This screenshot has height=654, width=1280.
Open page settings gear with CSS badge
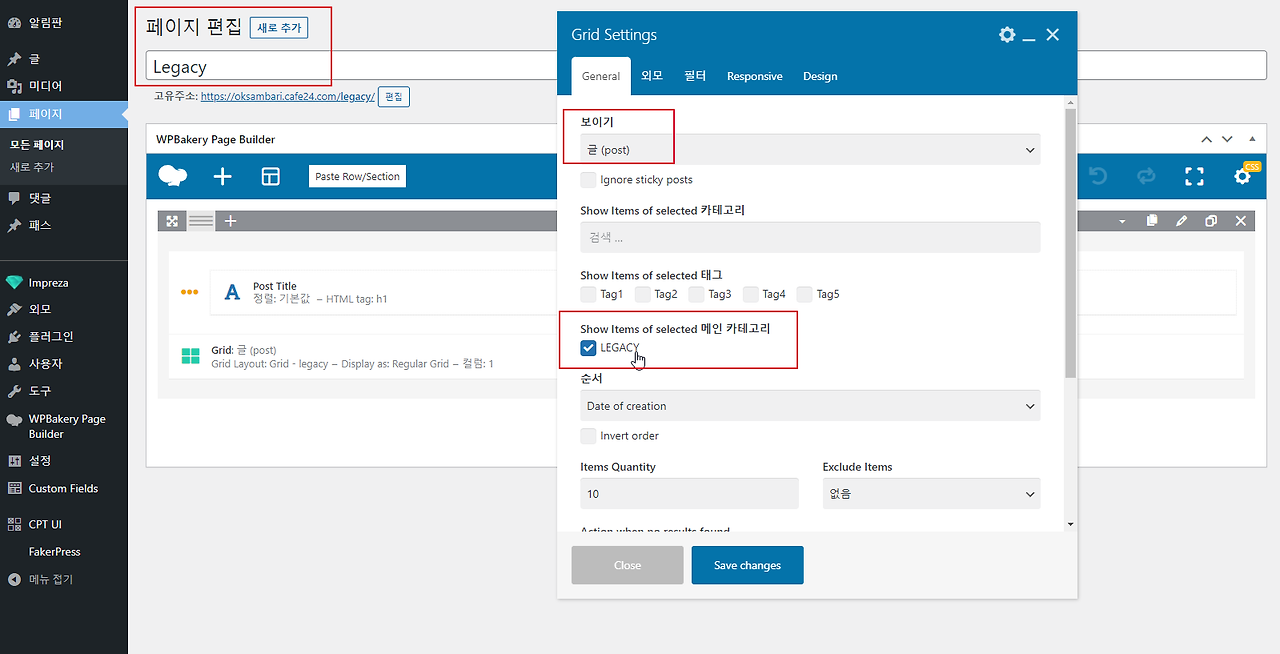point(1242,176)
